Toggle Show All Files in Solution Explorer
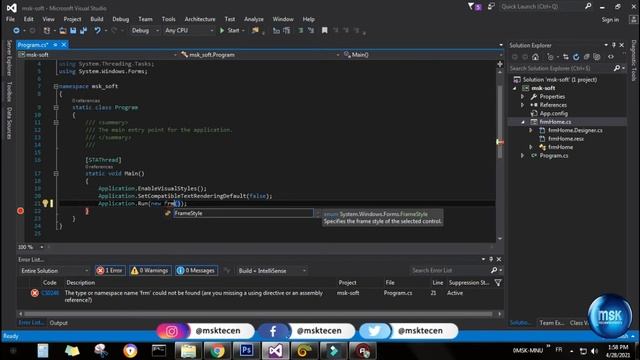This screenshot has height=360, width=640. pyautogui.click(x=597, y=57)
